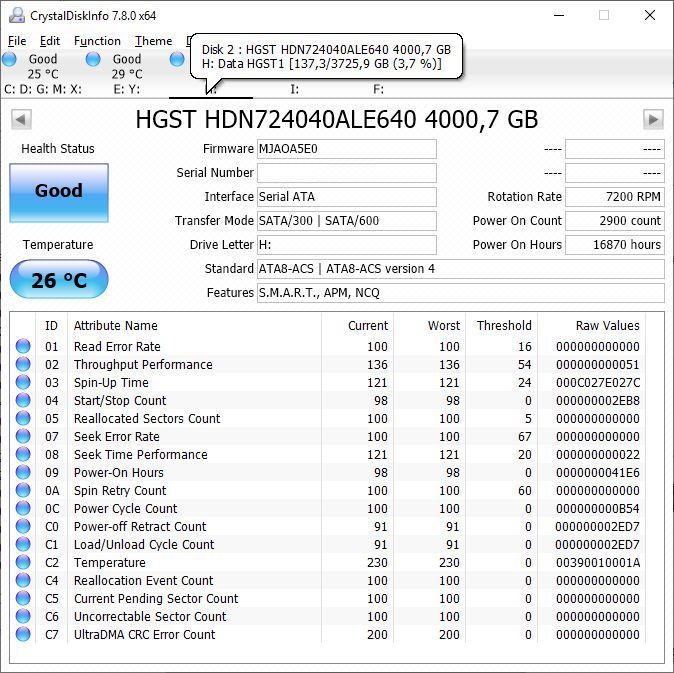Viewport: 674px width, 673px height.
Task: Click status orb for Throughput Performance
Action: pyautogui.click(x=23, y=364)
